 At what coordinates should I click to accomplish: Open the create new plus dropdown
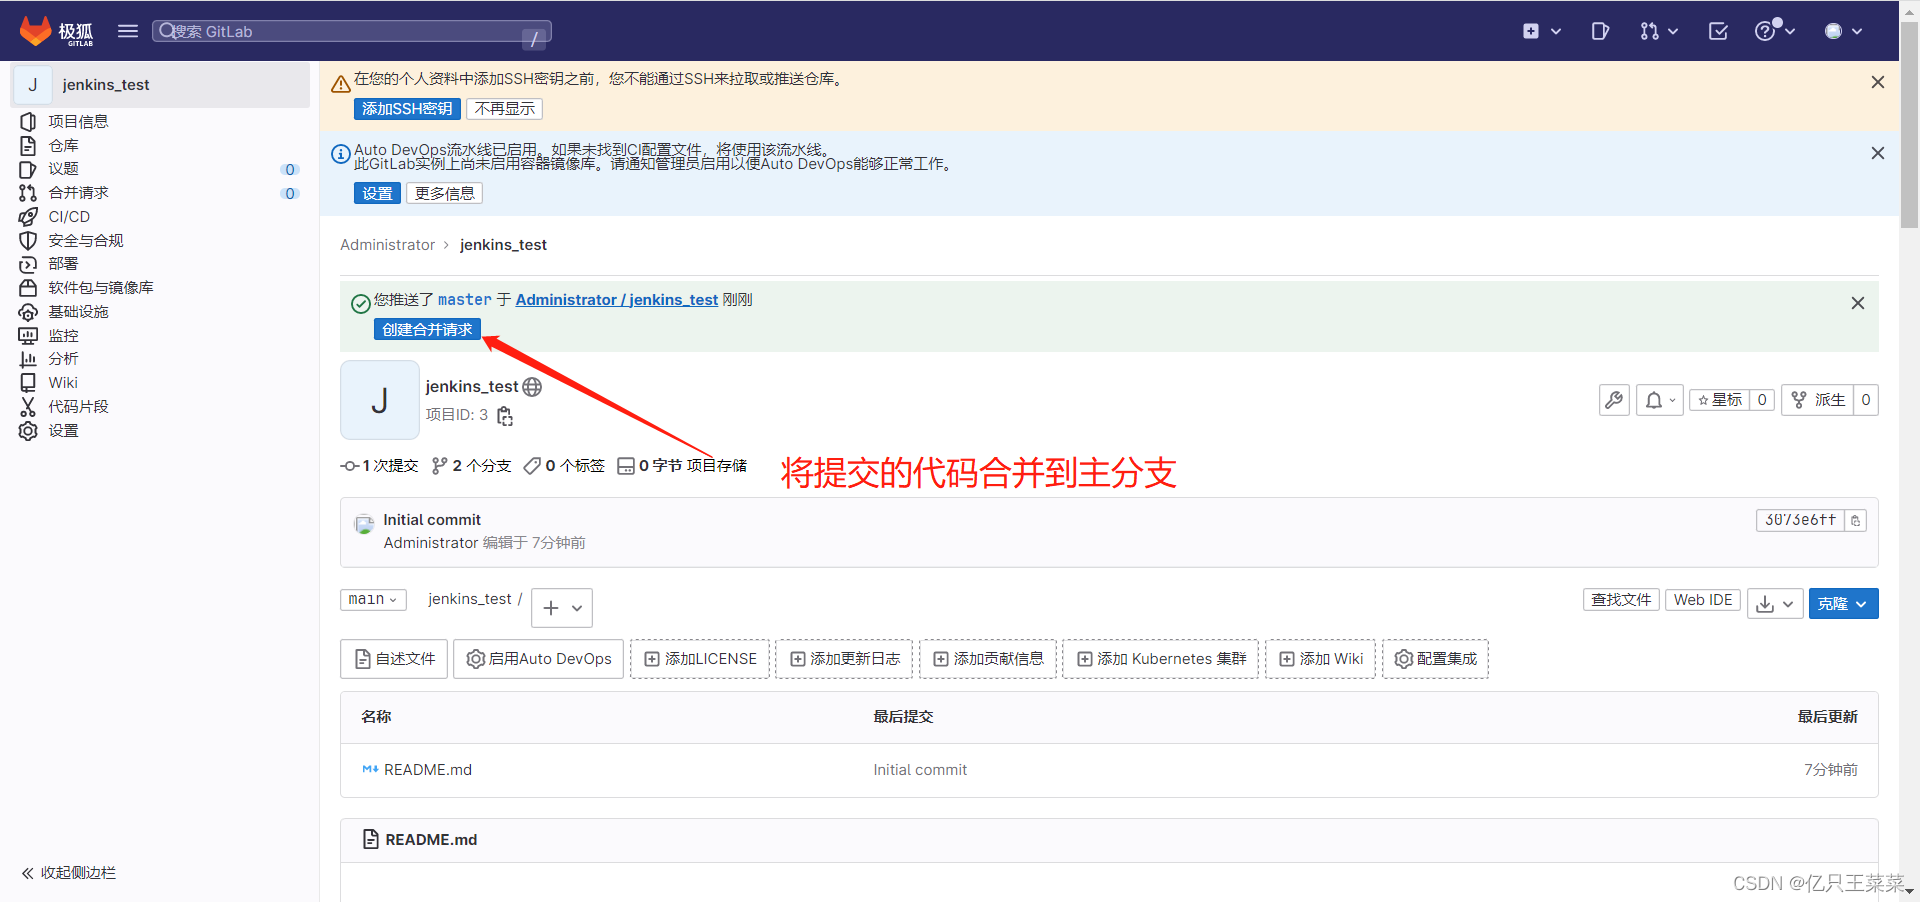pyautogui.click(x=1541, y=31)
